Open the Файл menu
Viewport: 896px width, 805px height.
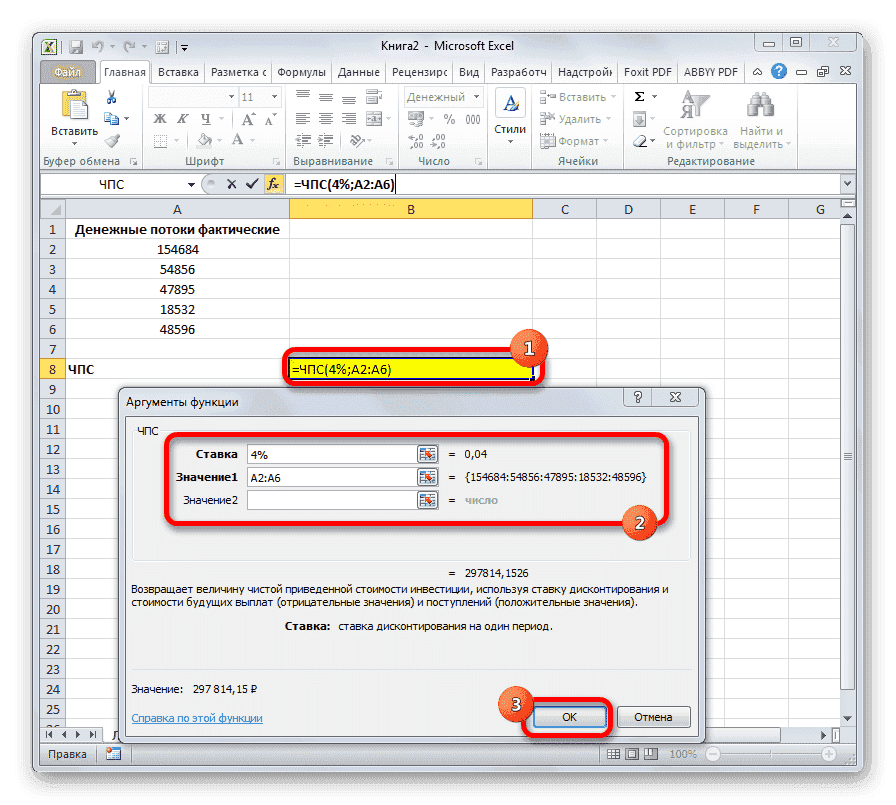pyautogui.click(x=66, y=71)
